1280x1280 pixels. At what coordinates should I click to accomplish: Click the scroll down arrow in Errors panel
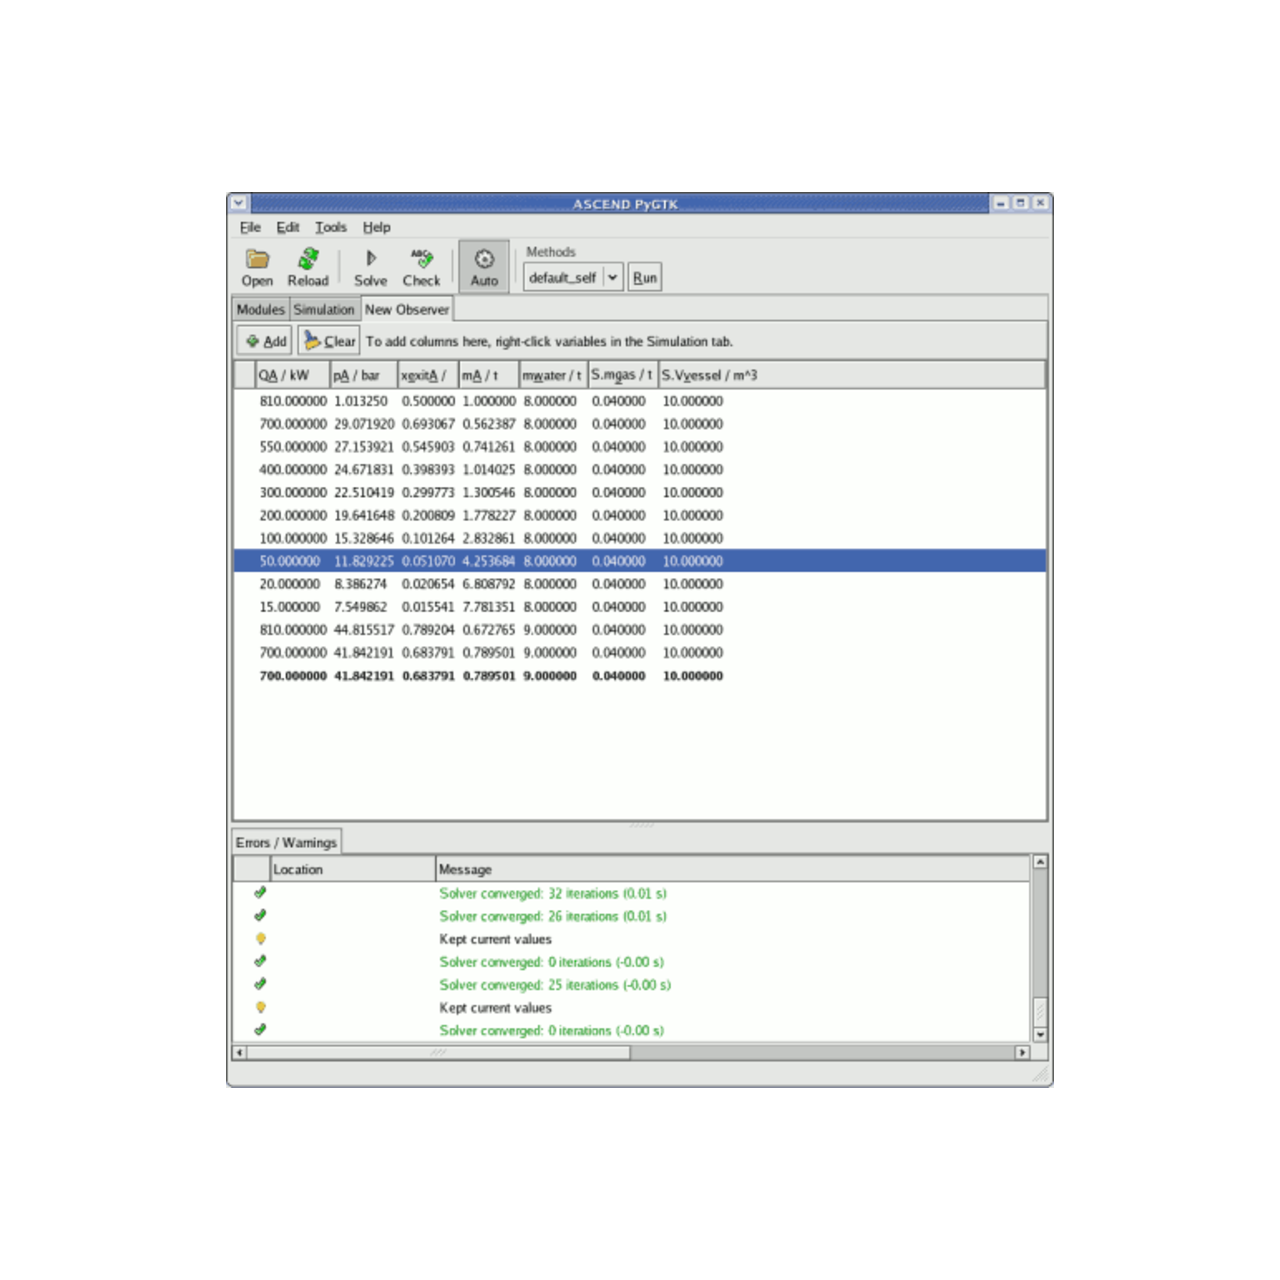coord(1040,1034)
